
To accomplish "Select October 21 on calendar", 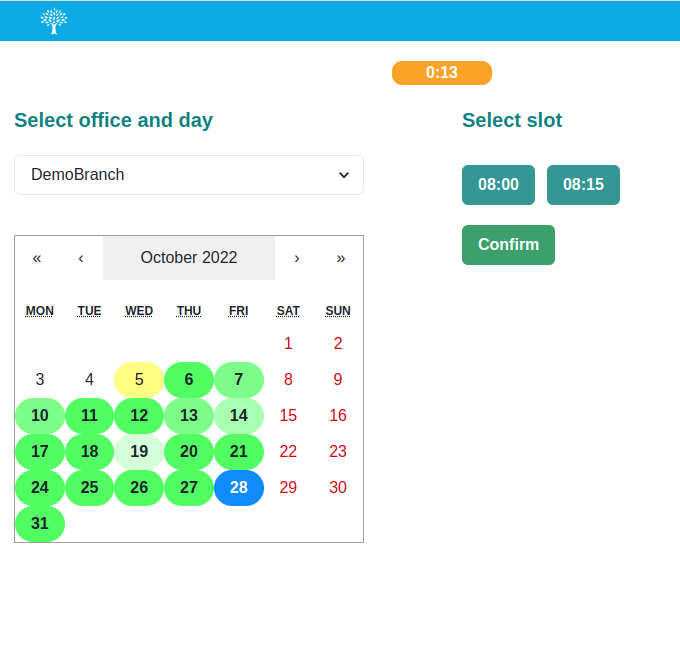I will 239,451.
